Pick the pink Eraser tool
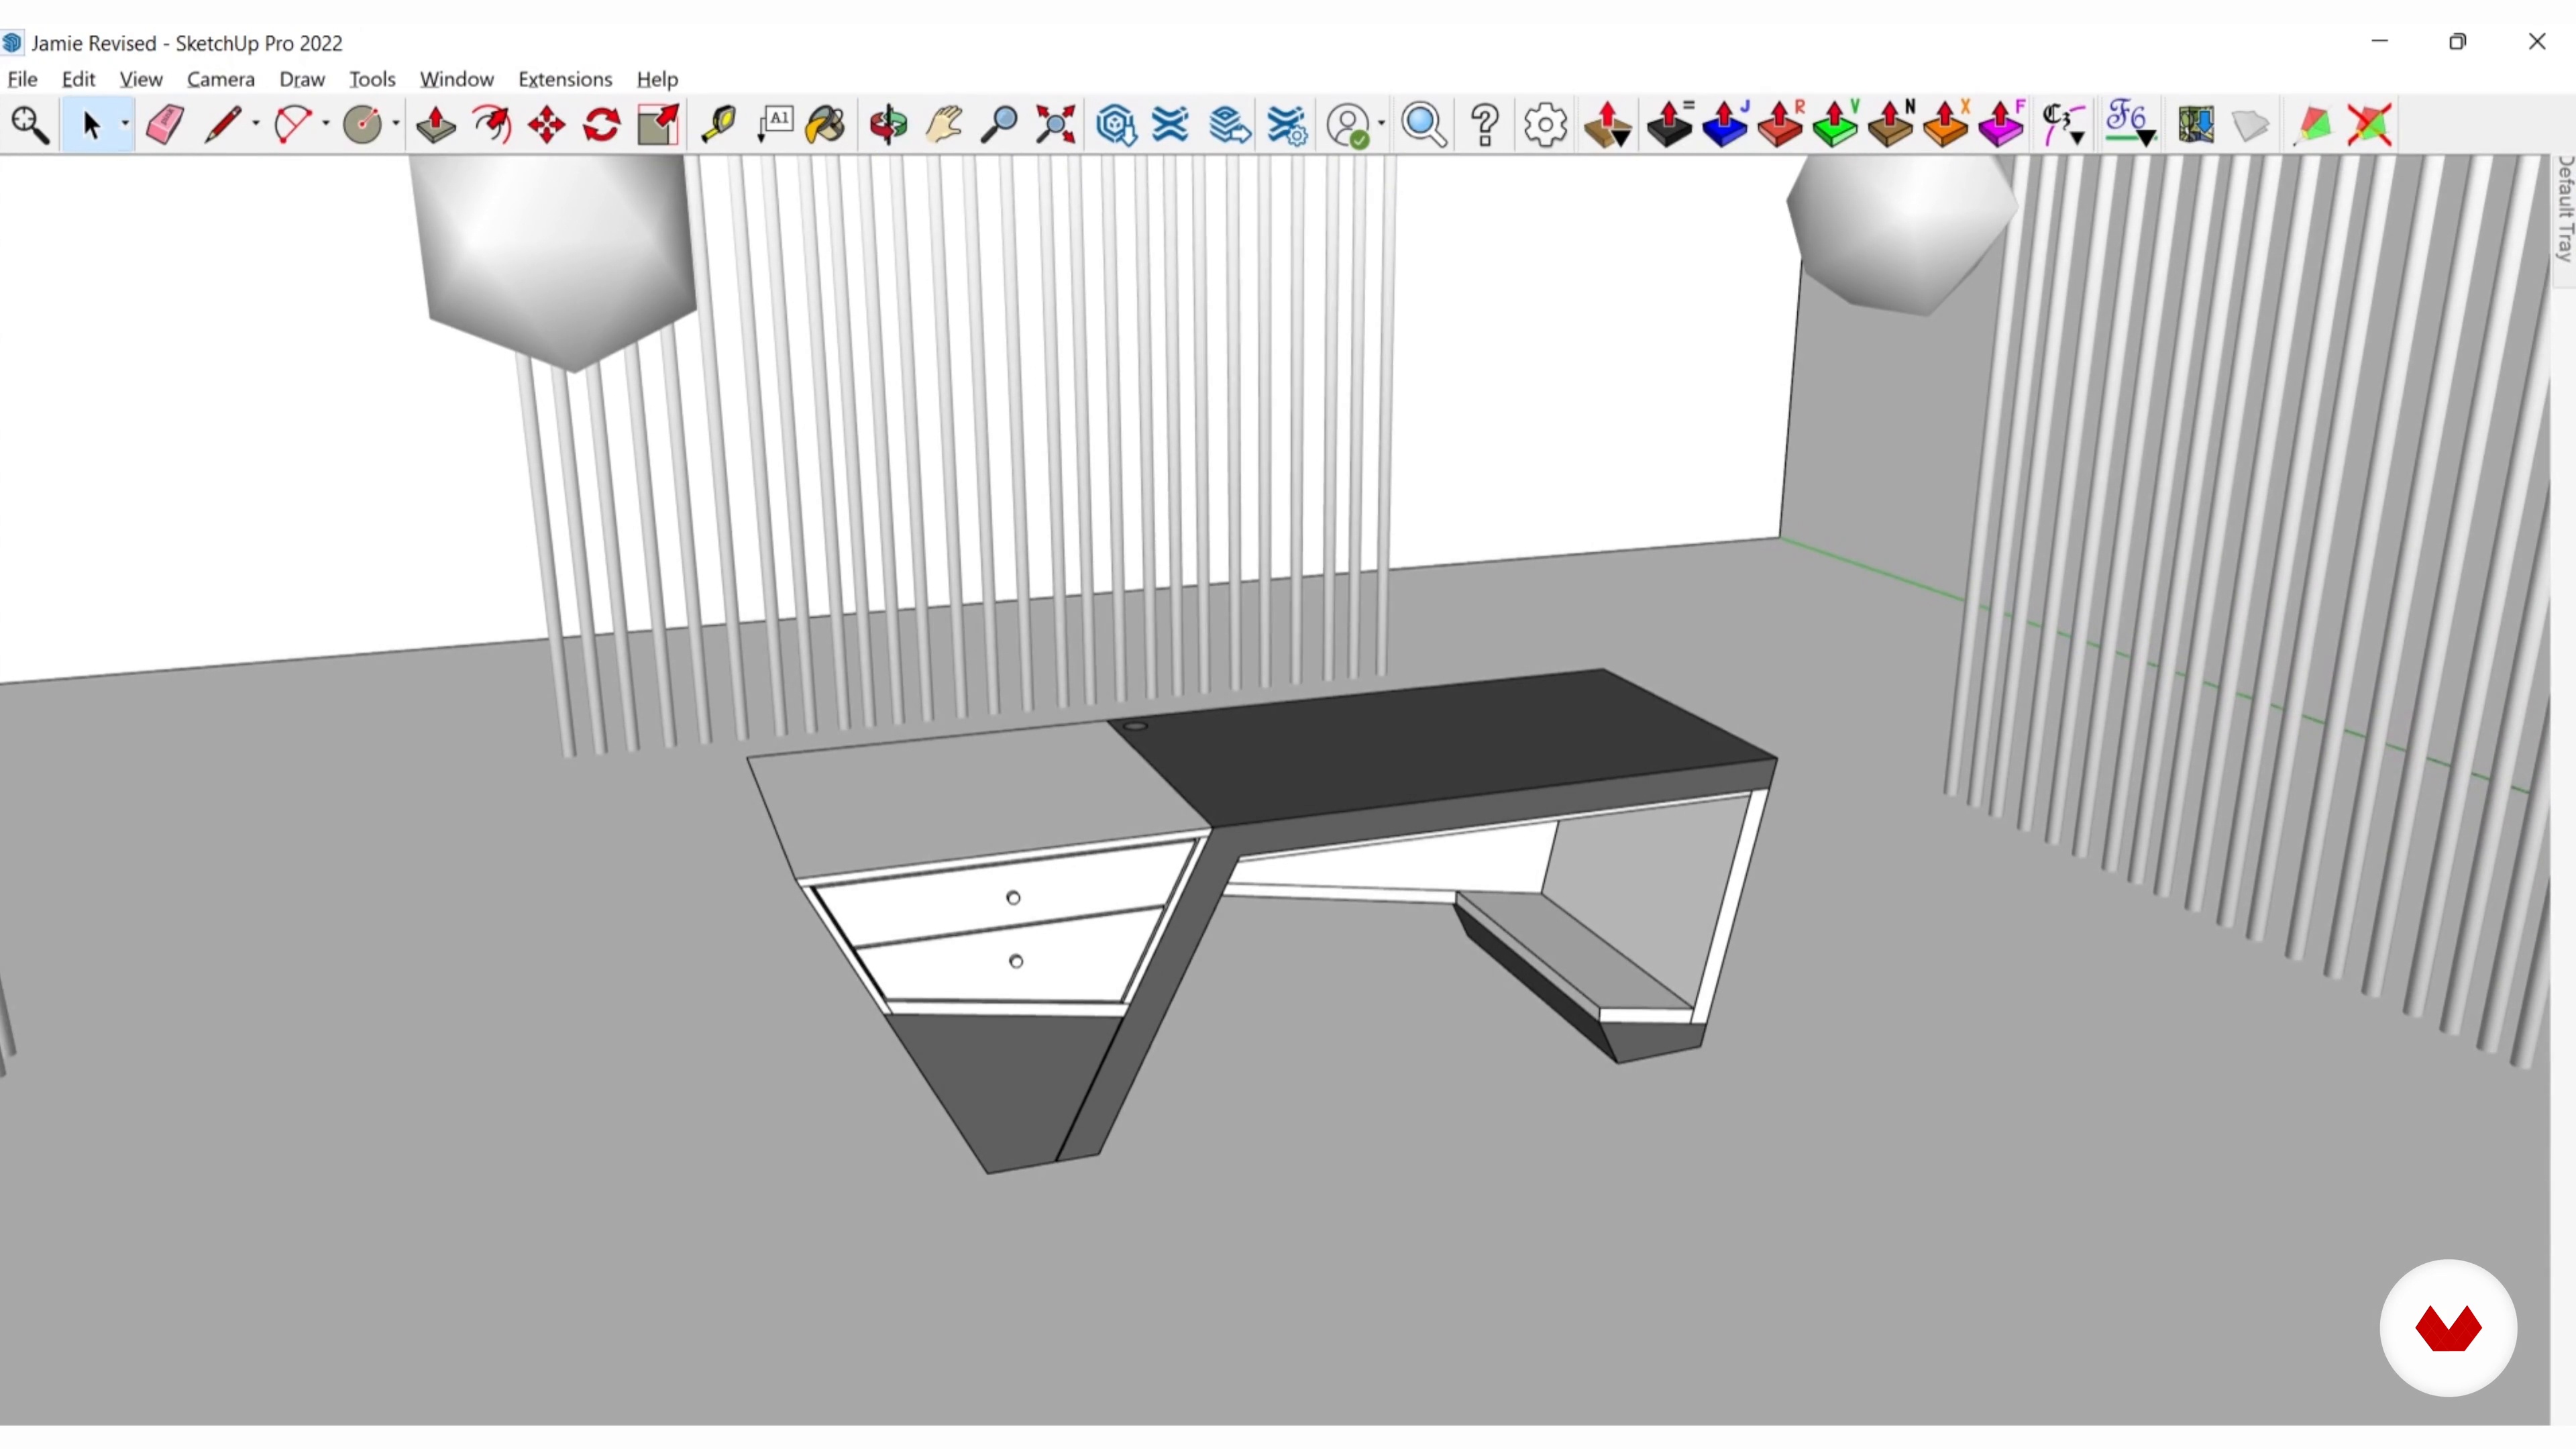Image resolution: width=2576 pixels, height=1449 pixels. pyautogui.click(x=165, y=125)
